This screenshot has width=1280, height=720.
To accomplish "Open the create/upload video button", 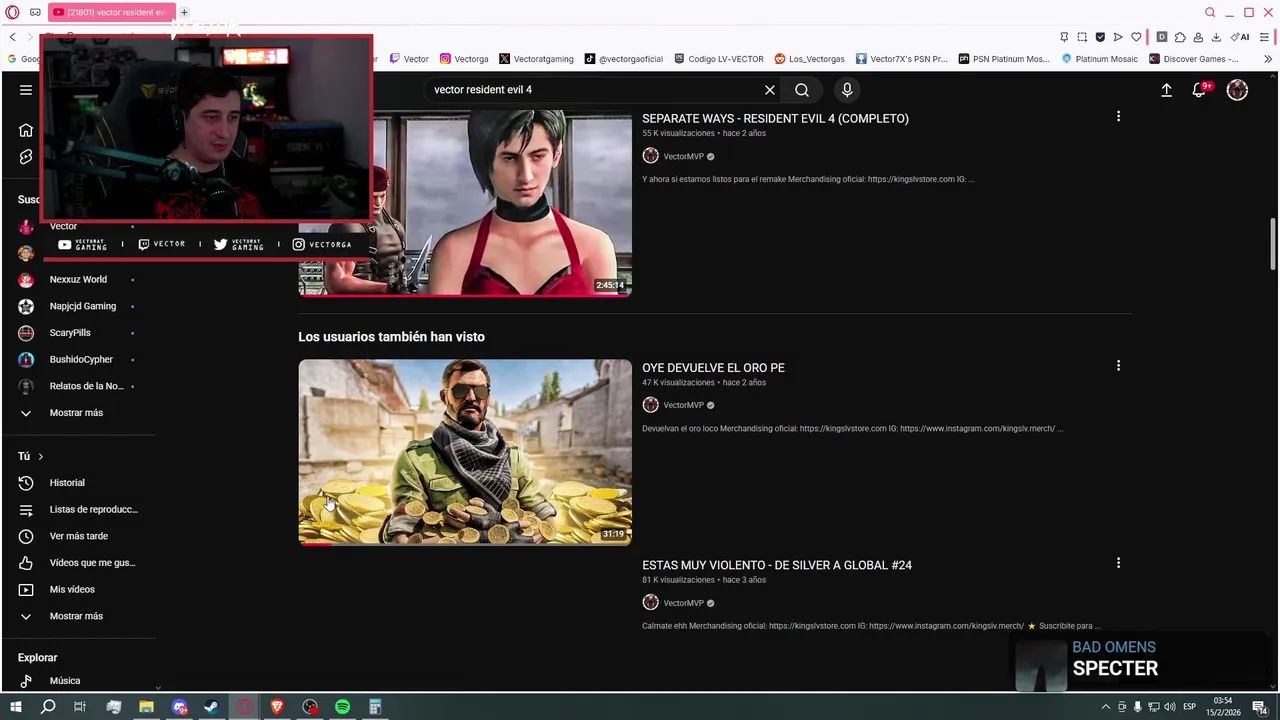I will (x=1166, y=90).
